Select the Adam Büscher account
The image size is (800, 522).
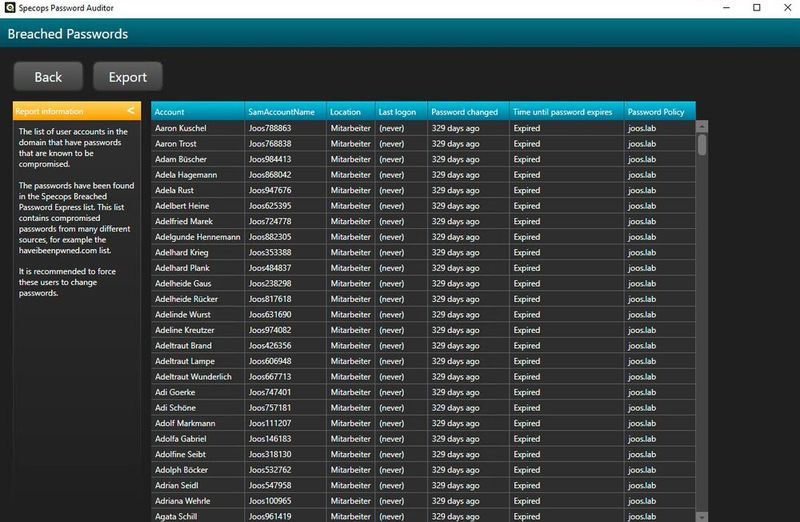tap(181, 159)
